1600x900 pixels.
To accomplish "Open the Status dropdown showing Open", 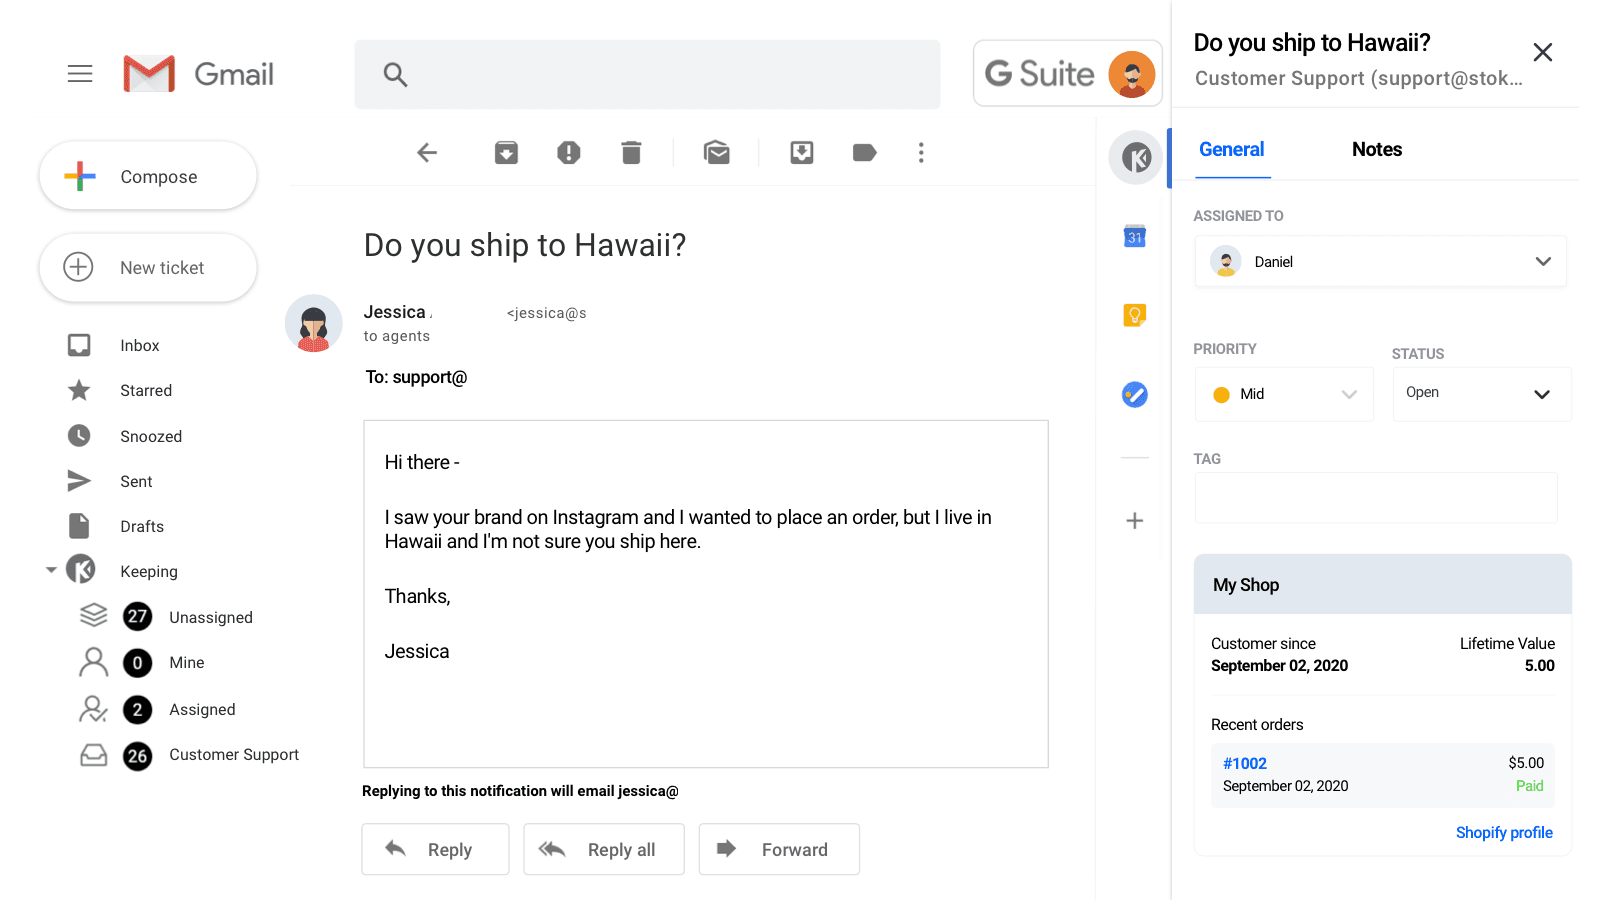I will [1481, 393].
